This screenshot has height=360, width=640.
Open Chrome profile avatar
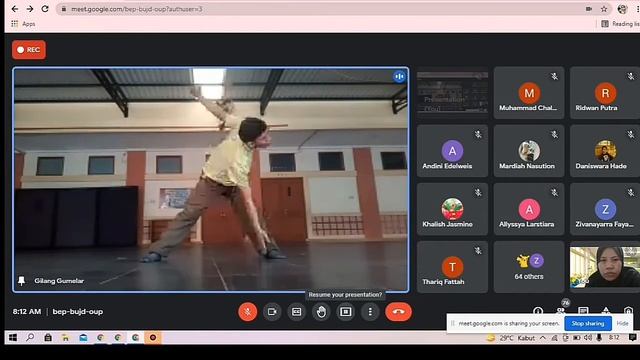pyautogui.click(x=622, y=9)
